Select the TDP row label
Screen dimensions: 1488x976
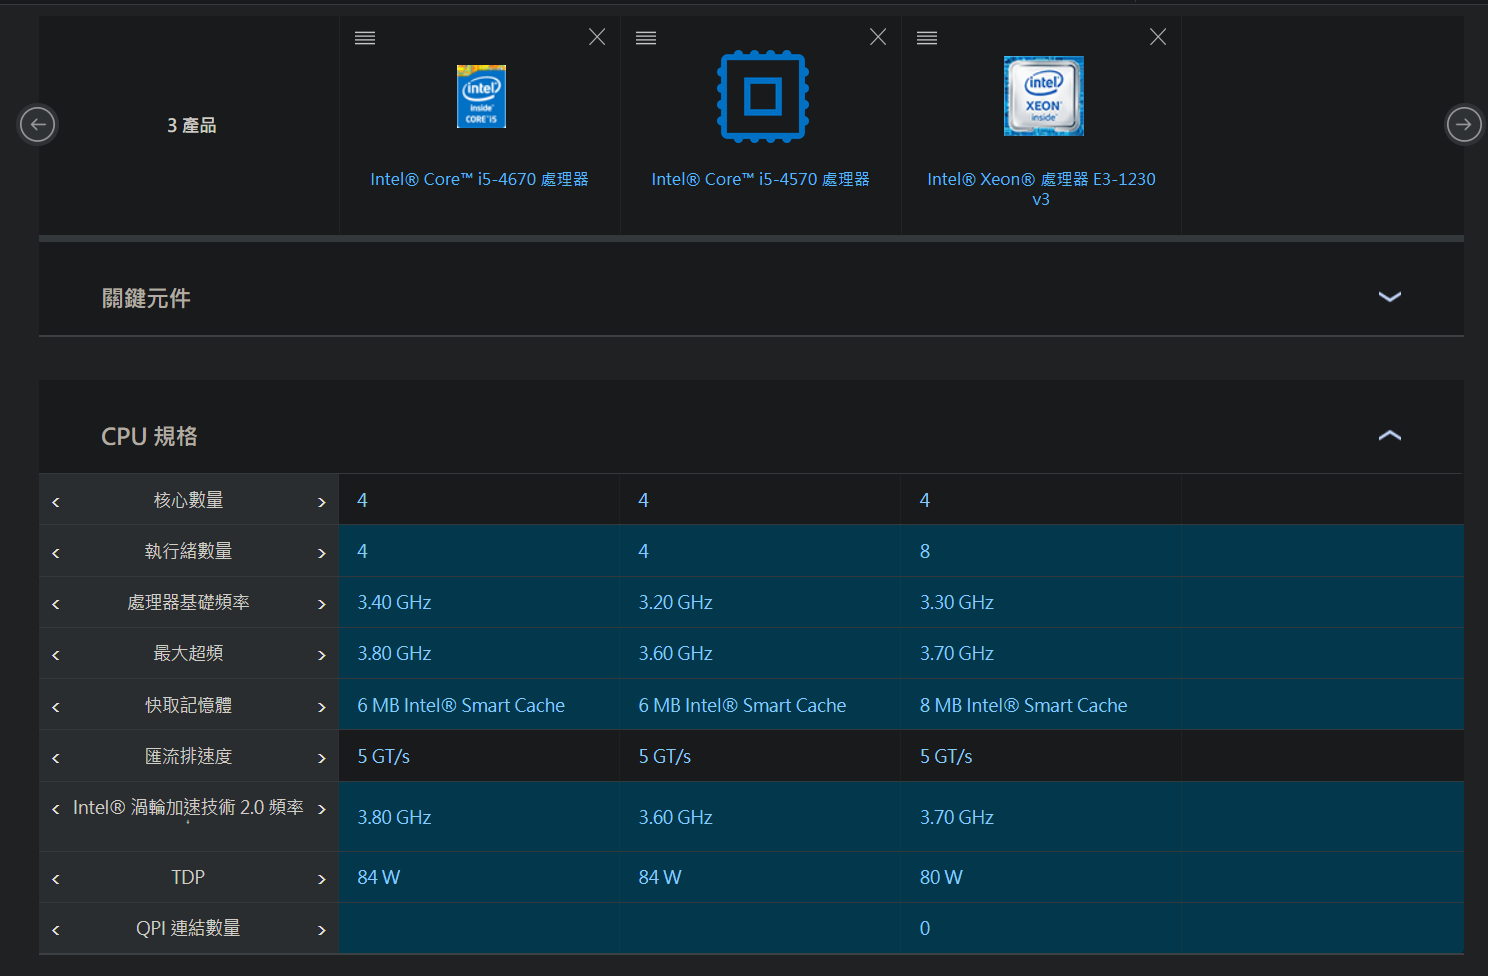click(x=188, y=877)
